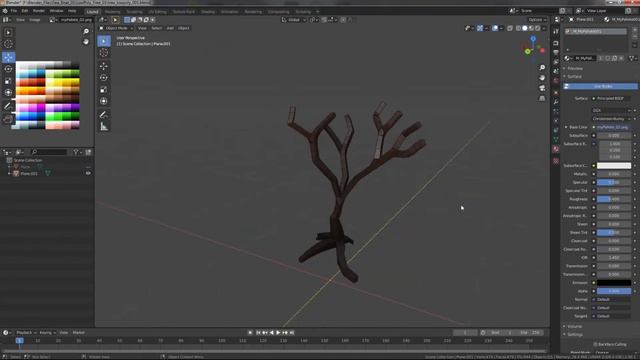Click the Use Nodes button
Viewport: 640px width, 360px height.
[x=600, y=86]
